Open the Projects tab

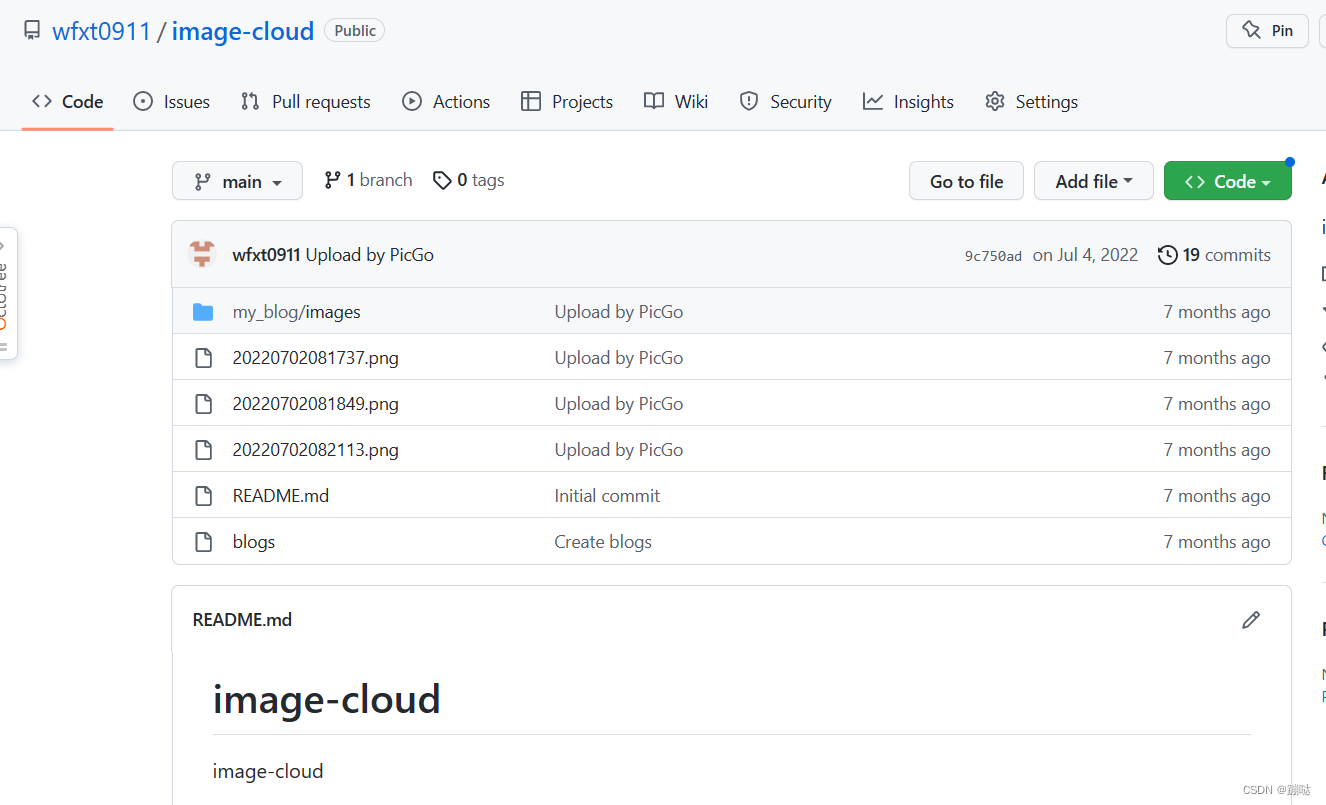click(567, 101)
